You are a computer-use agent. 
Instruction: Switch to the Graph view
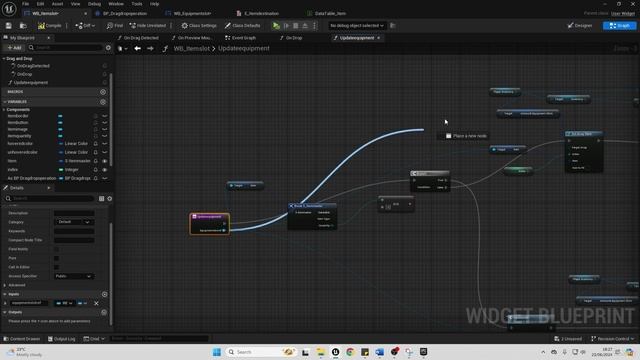click(x=619, y=26)
